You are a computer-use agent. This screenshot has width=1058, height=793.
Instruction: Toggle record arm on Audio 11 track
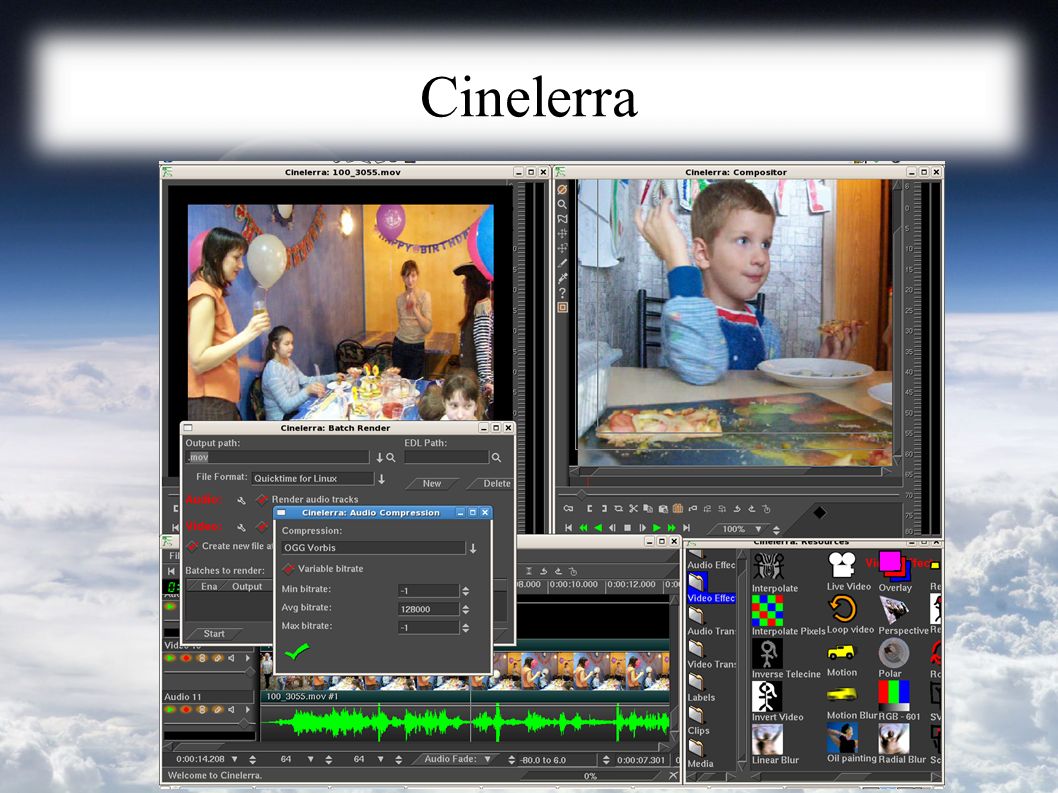(x=186, y=709)
